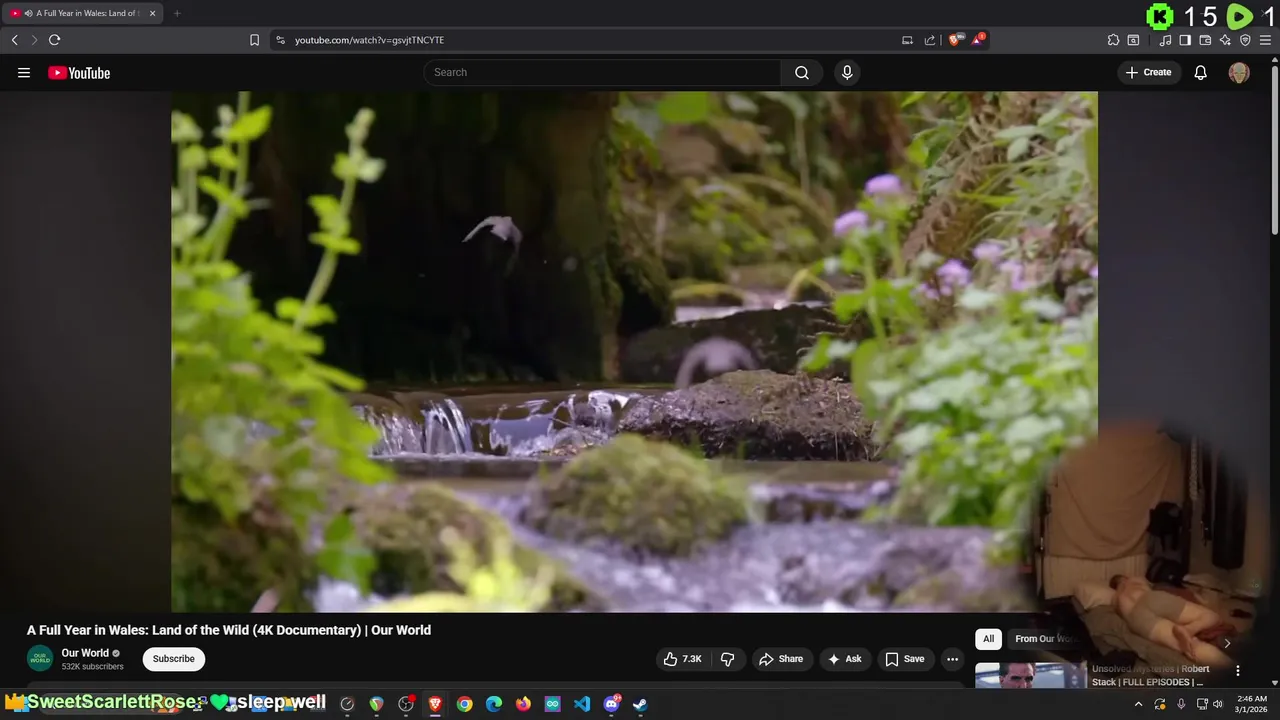Click the Ask button under the video

845,659
